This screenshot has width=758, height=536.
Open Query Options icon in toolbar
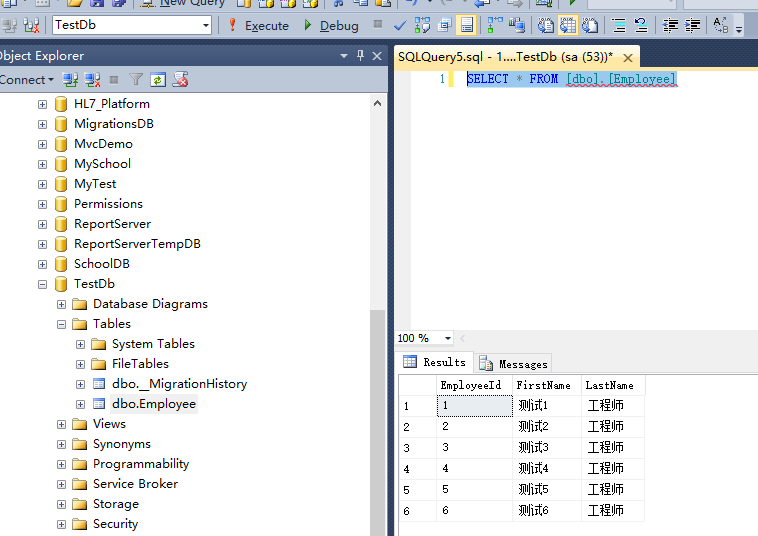click(444, 25)
